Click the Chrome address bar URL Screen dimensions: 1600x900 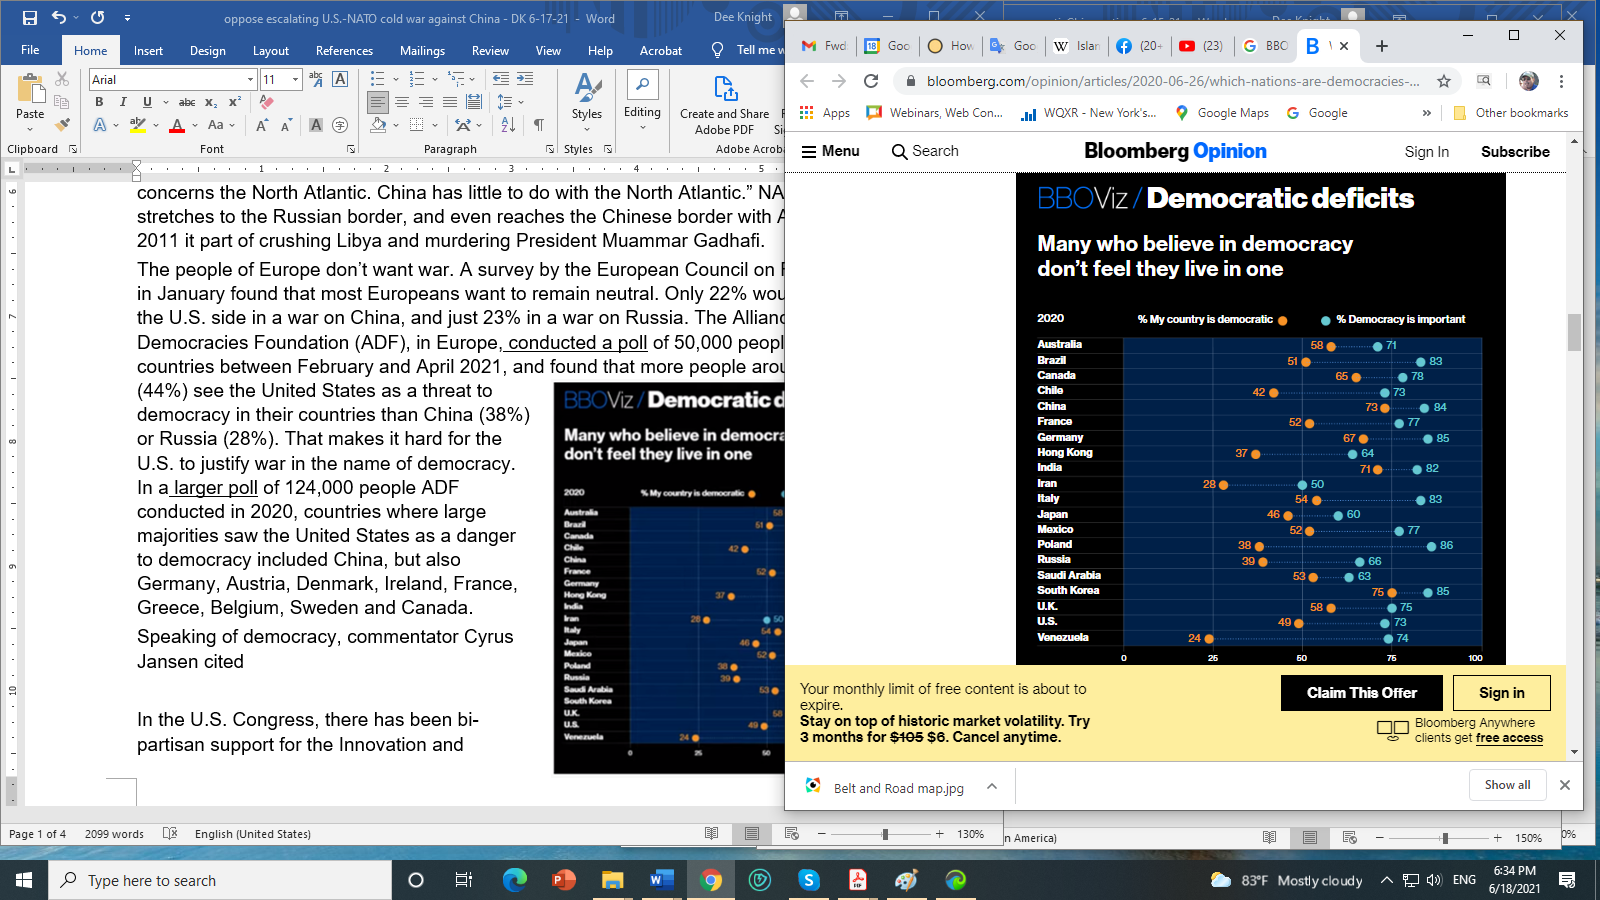(1172, 81)
